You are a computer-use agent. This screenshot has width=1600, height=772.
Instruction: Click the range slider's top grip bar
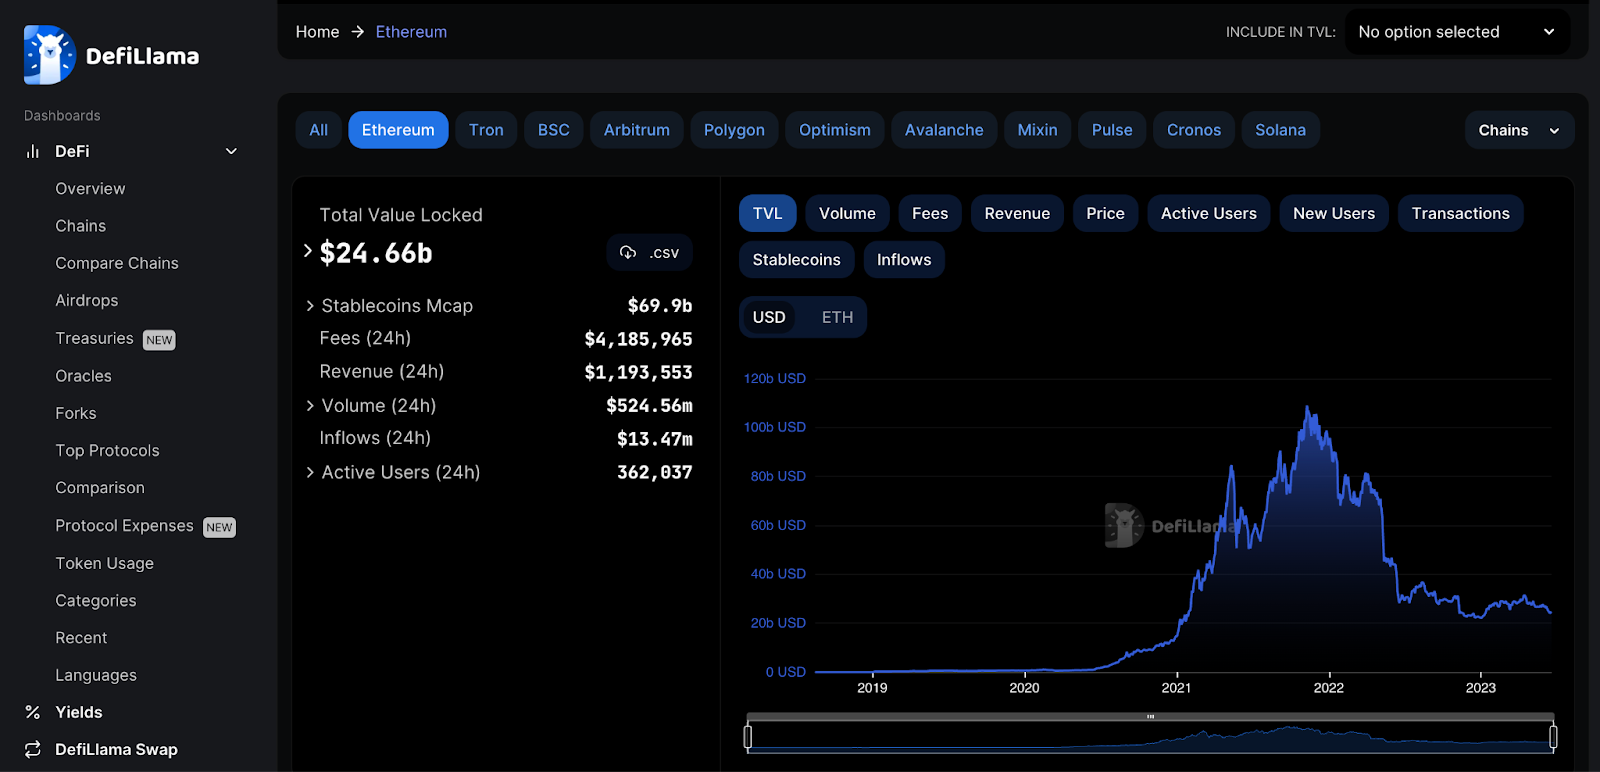point(1151,717)
